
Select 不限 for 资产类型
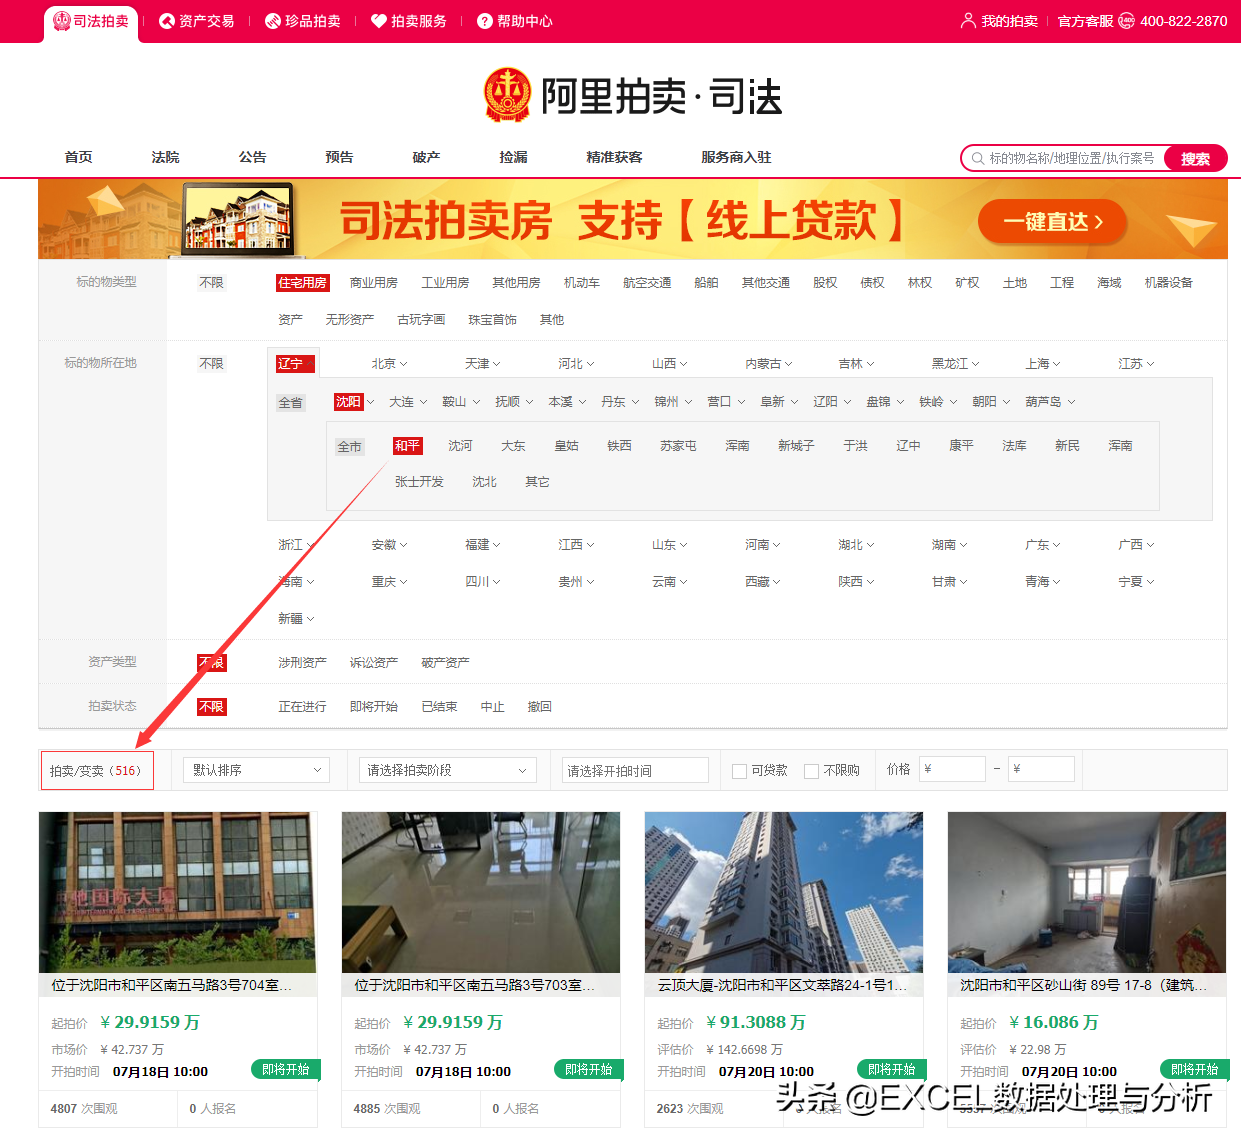[x=211, y=663]
